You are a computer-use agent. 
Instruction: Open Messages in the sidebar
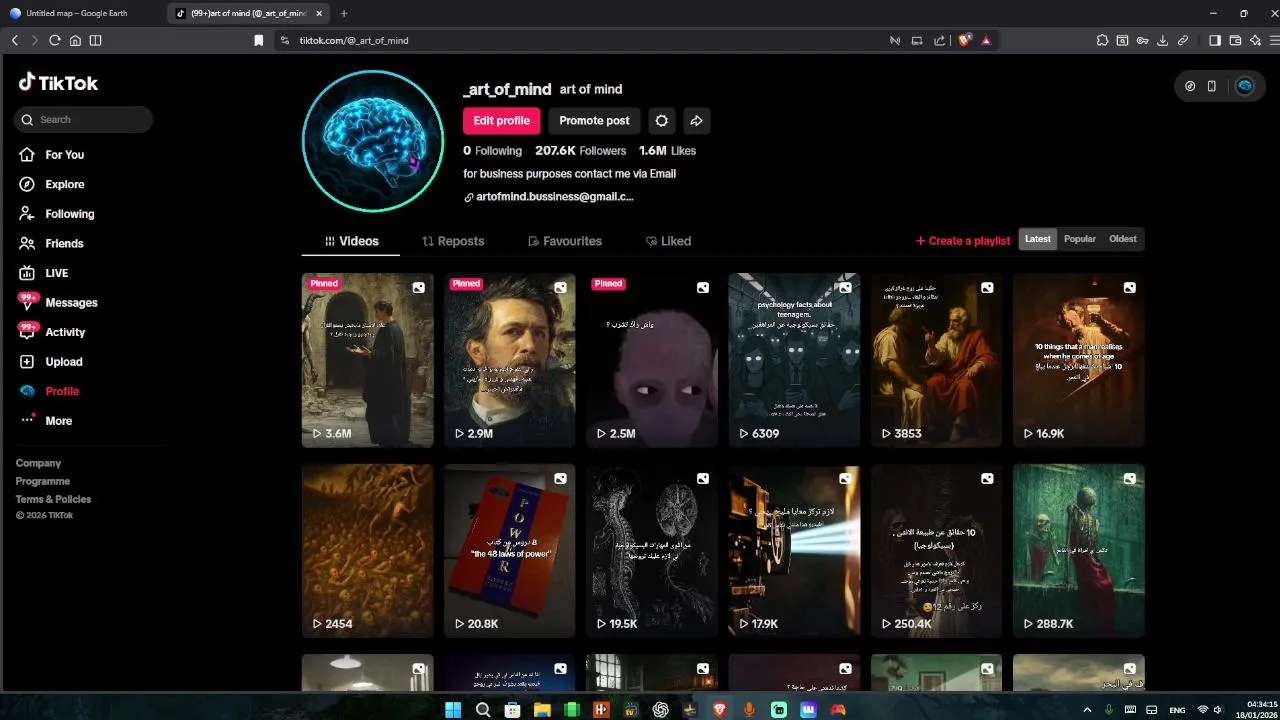click(x=58, y=302)
